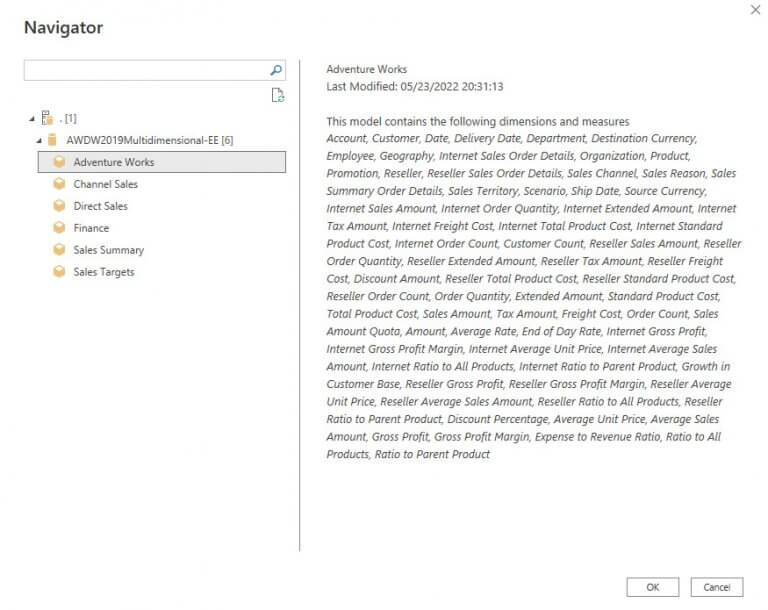The width and height of the screenshot is (768, 610).
Task: Click the Channel Sales cube icon
Action: (59, 184)
